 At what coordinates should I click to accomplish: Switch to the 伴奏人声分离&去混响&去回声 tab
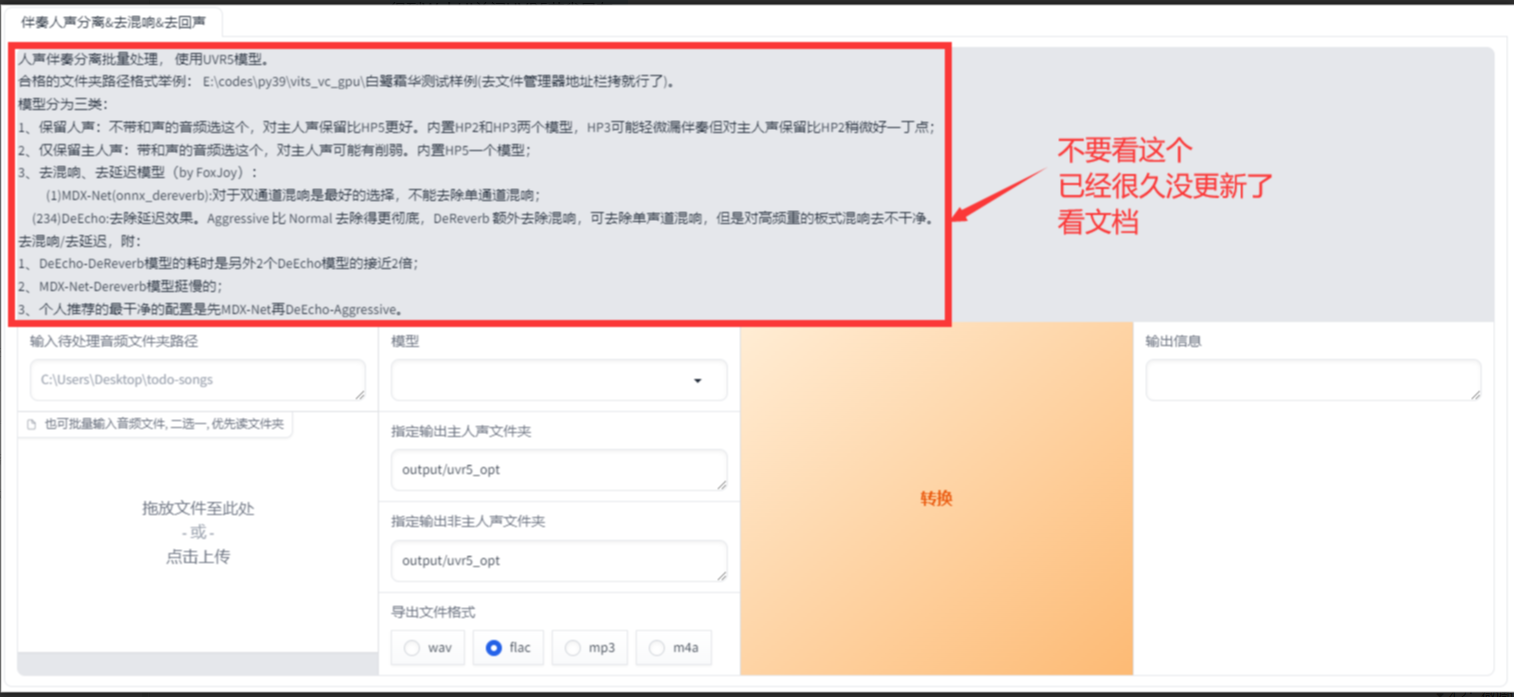[x=113, y=21]
